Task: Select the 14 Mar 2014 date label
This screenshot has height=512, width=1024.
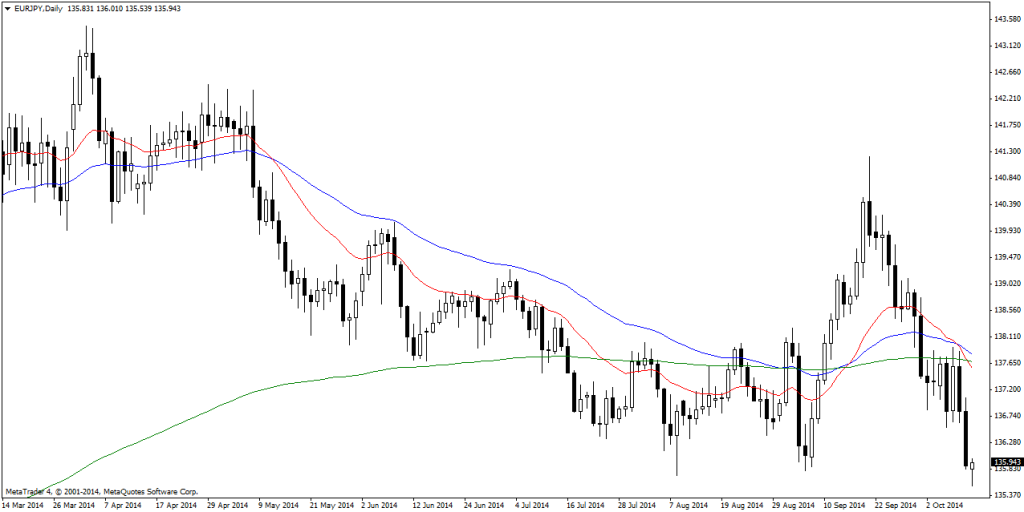Action: 23,506
